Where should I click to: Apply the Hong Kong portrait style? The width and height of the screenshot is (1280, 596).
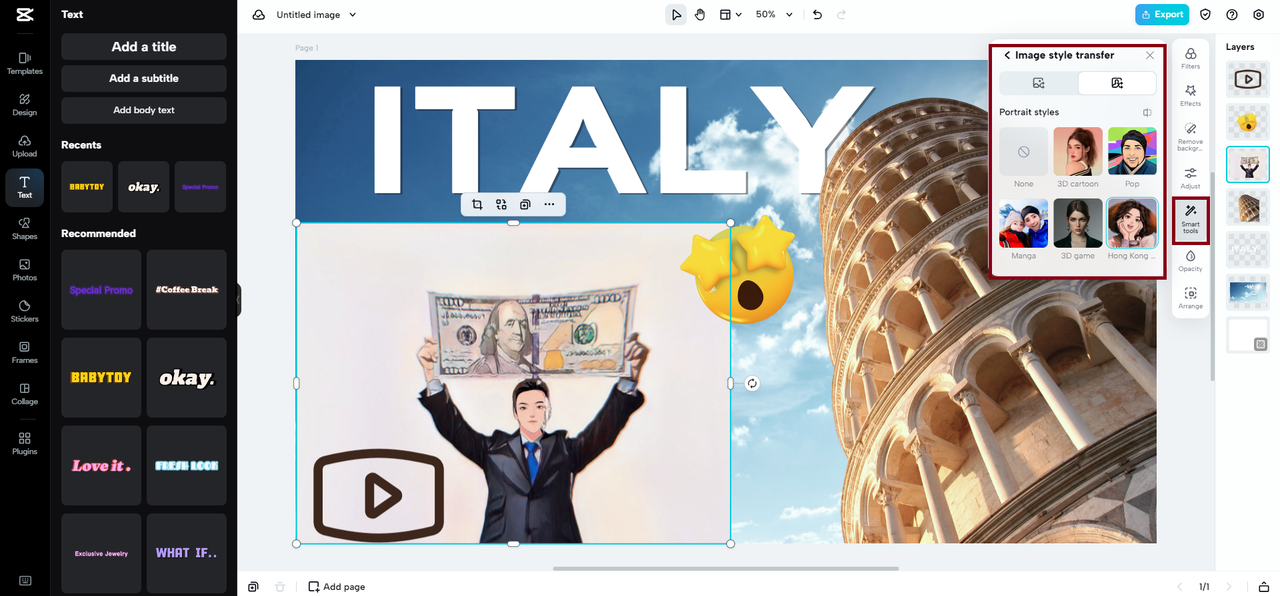[x=1132, y=223]
